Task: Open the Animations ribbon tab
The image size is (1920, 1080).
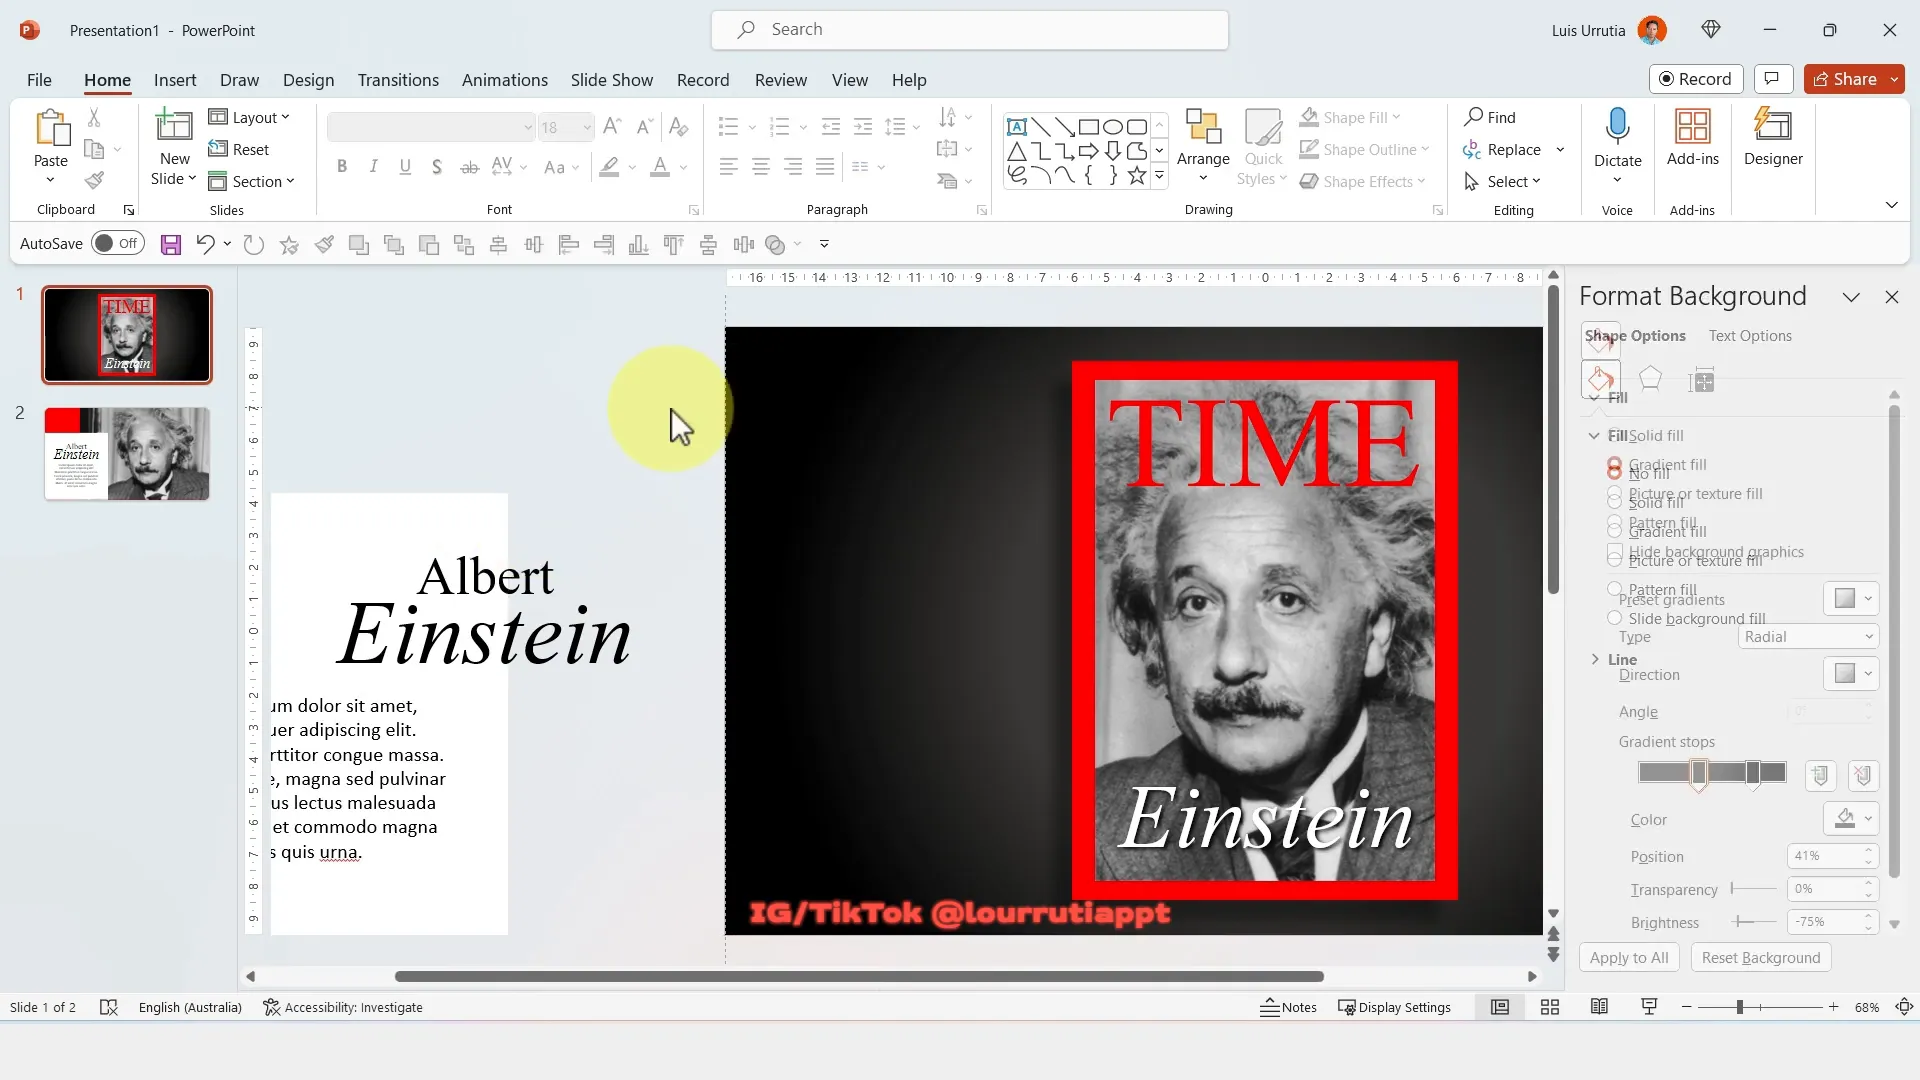Action: tap(505, 80)
